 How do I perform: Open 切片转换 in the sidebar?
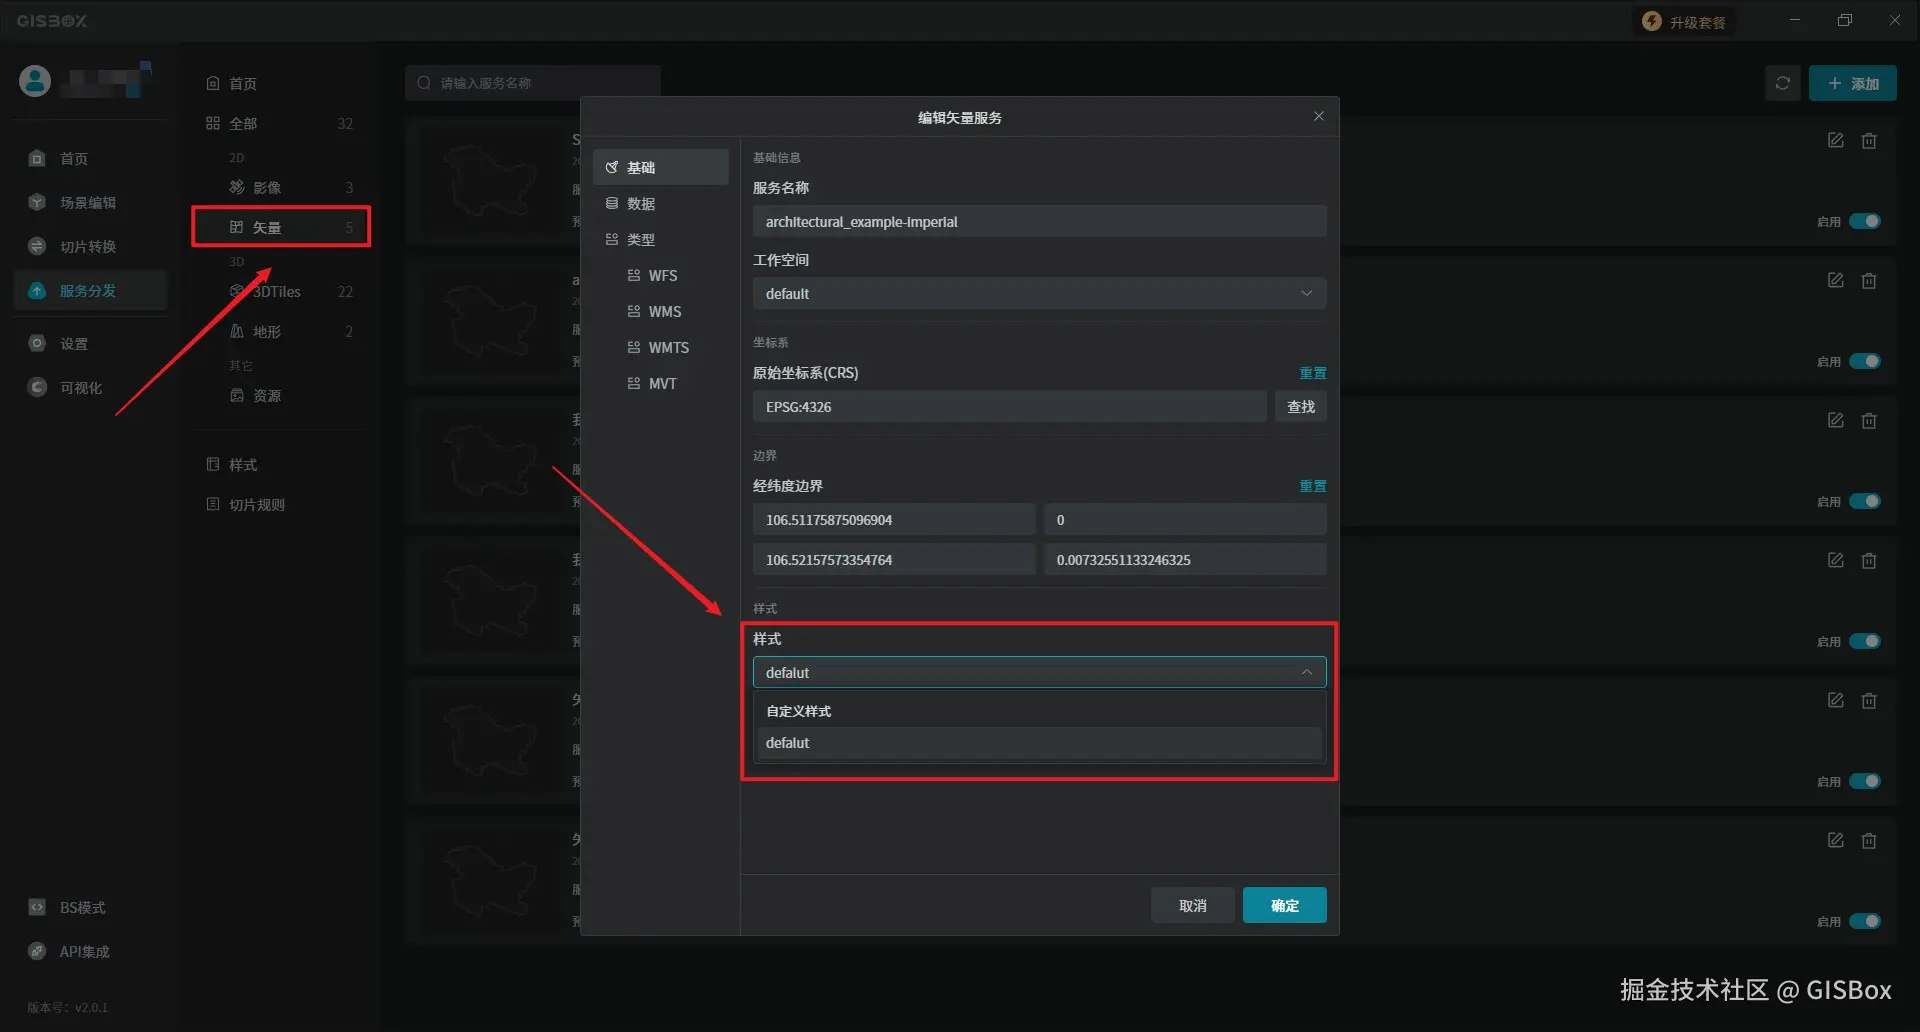point(90,246)
